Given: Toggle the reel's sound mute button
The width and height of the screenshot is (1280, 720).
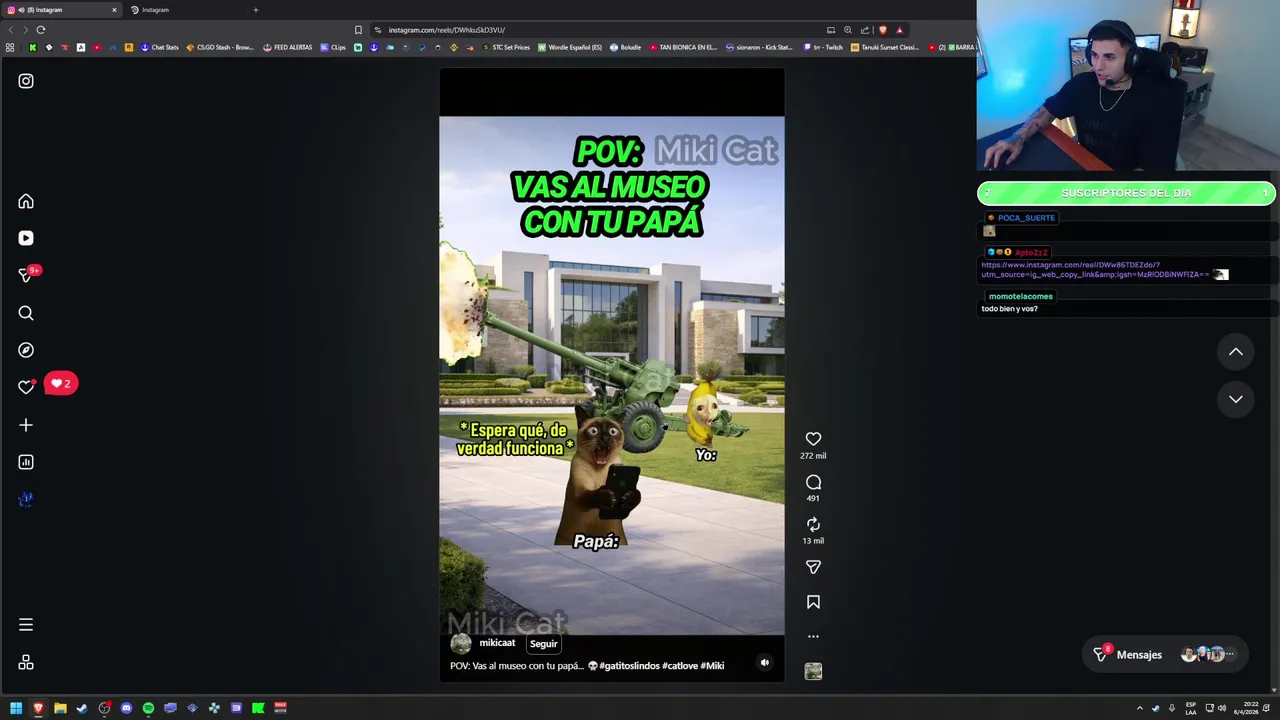Looking at the screenshot, I should (765, 662).
